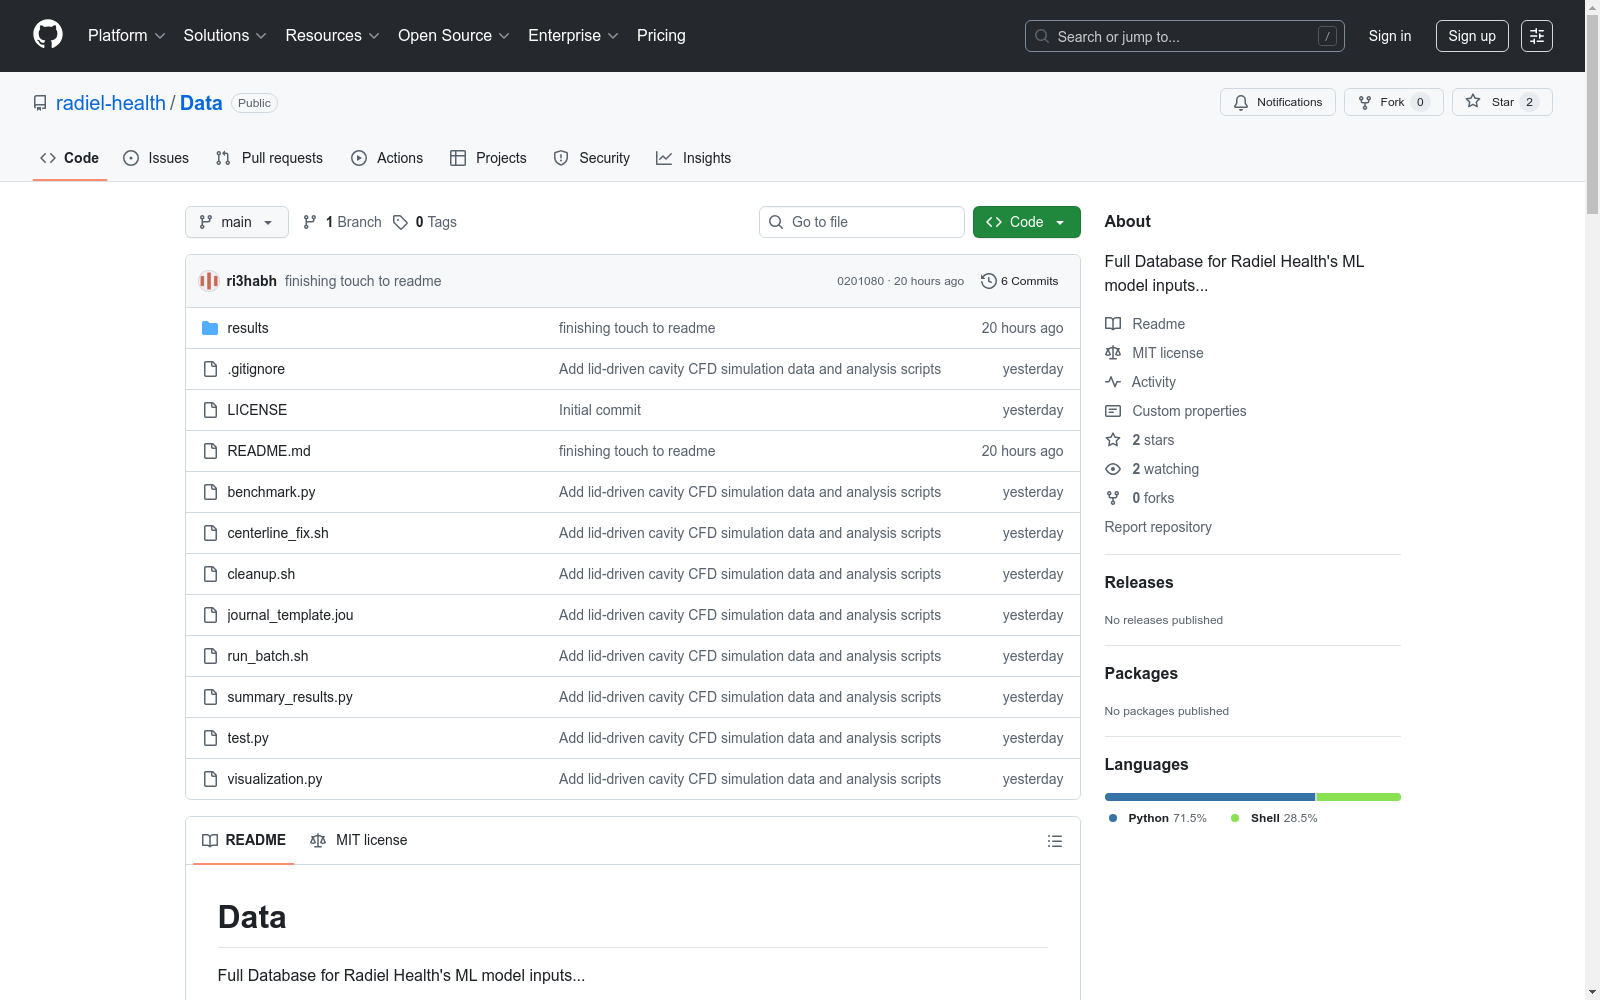Click the star icon beside 2 stars
Image resolution: width=1600 pixels, height=1000 pixels.
(1113, 440)
